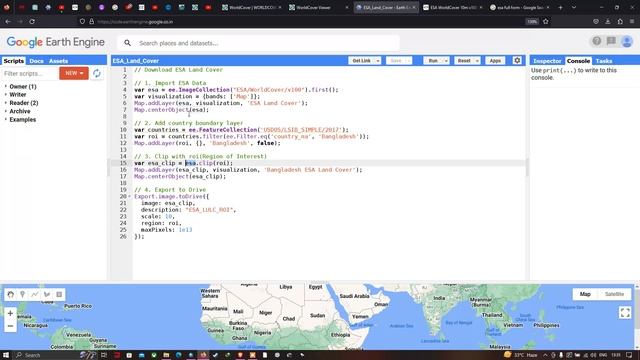This screenshot has height=360, width=640.
Task: Open the user account avatar
Action: pos(627,41)
